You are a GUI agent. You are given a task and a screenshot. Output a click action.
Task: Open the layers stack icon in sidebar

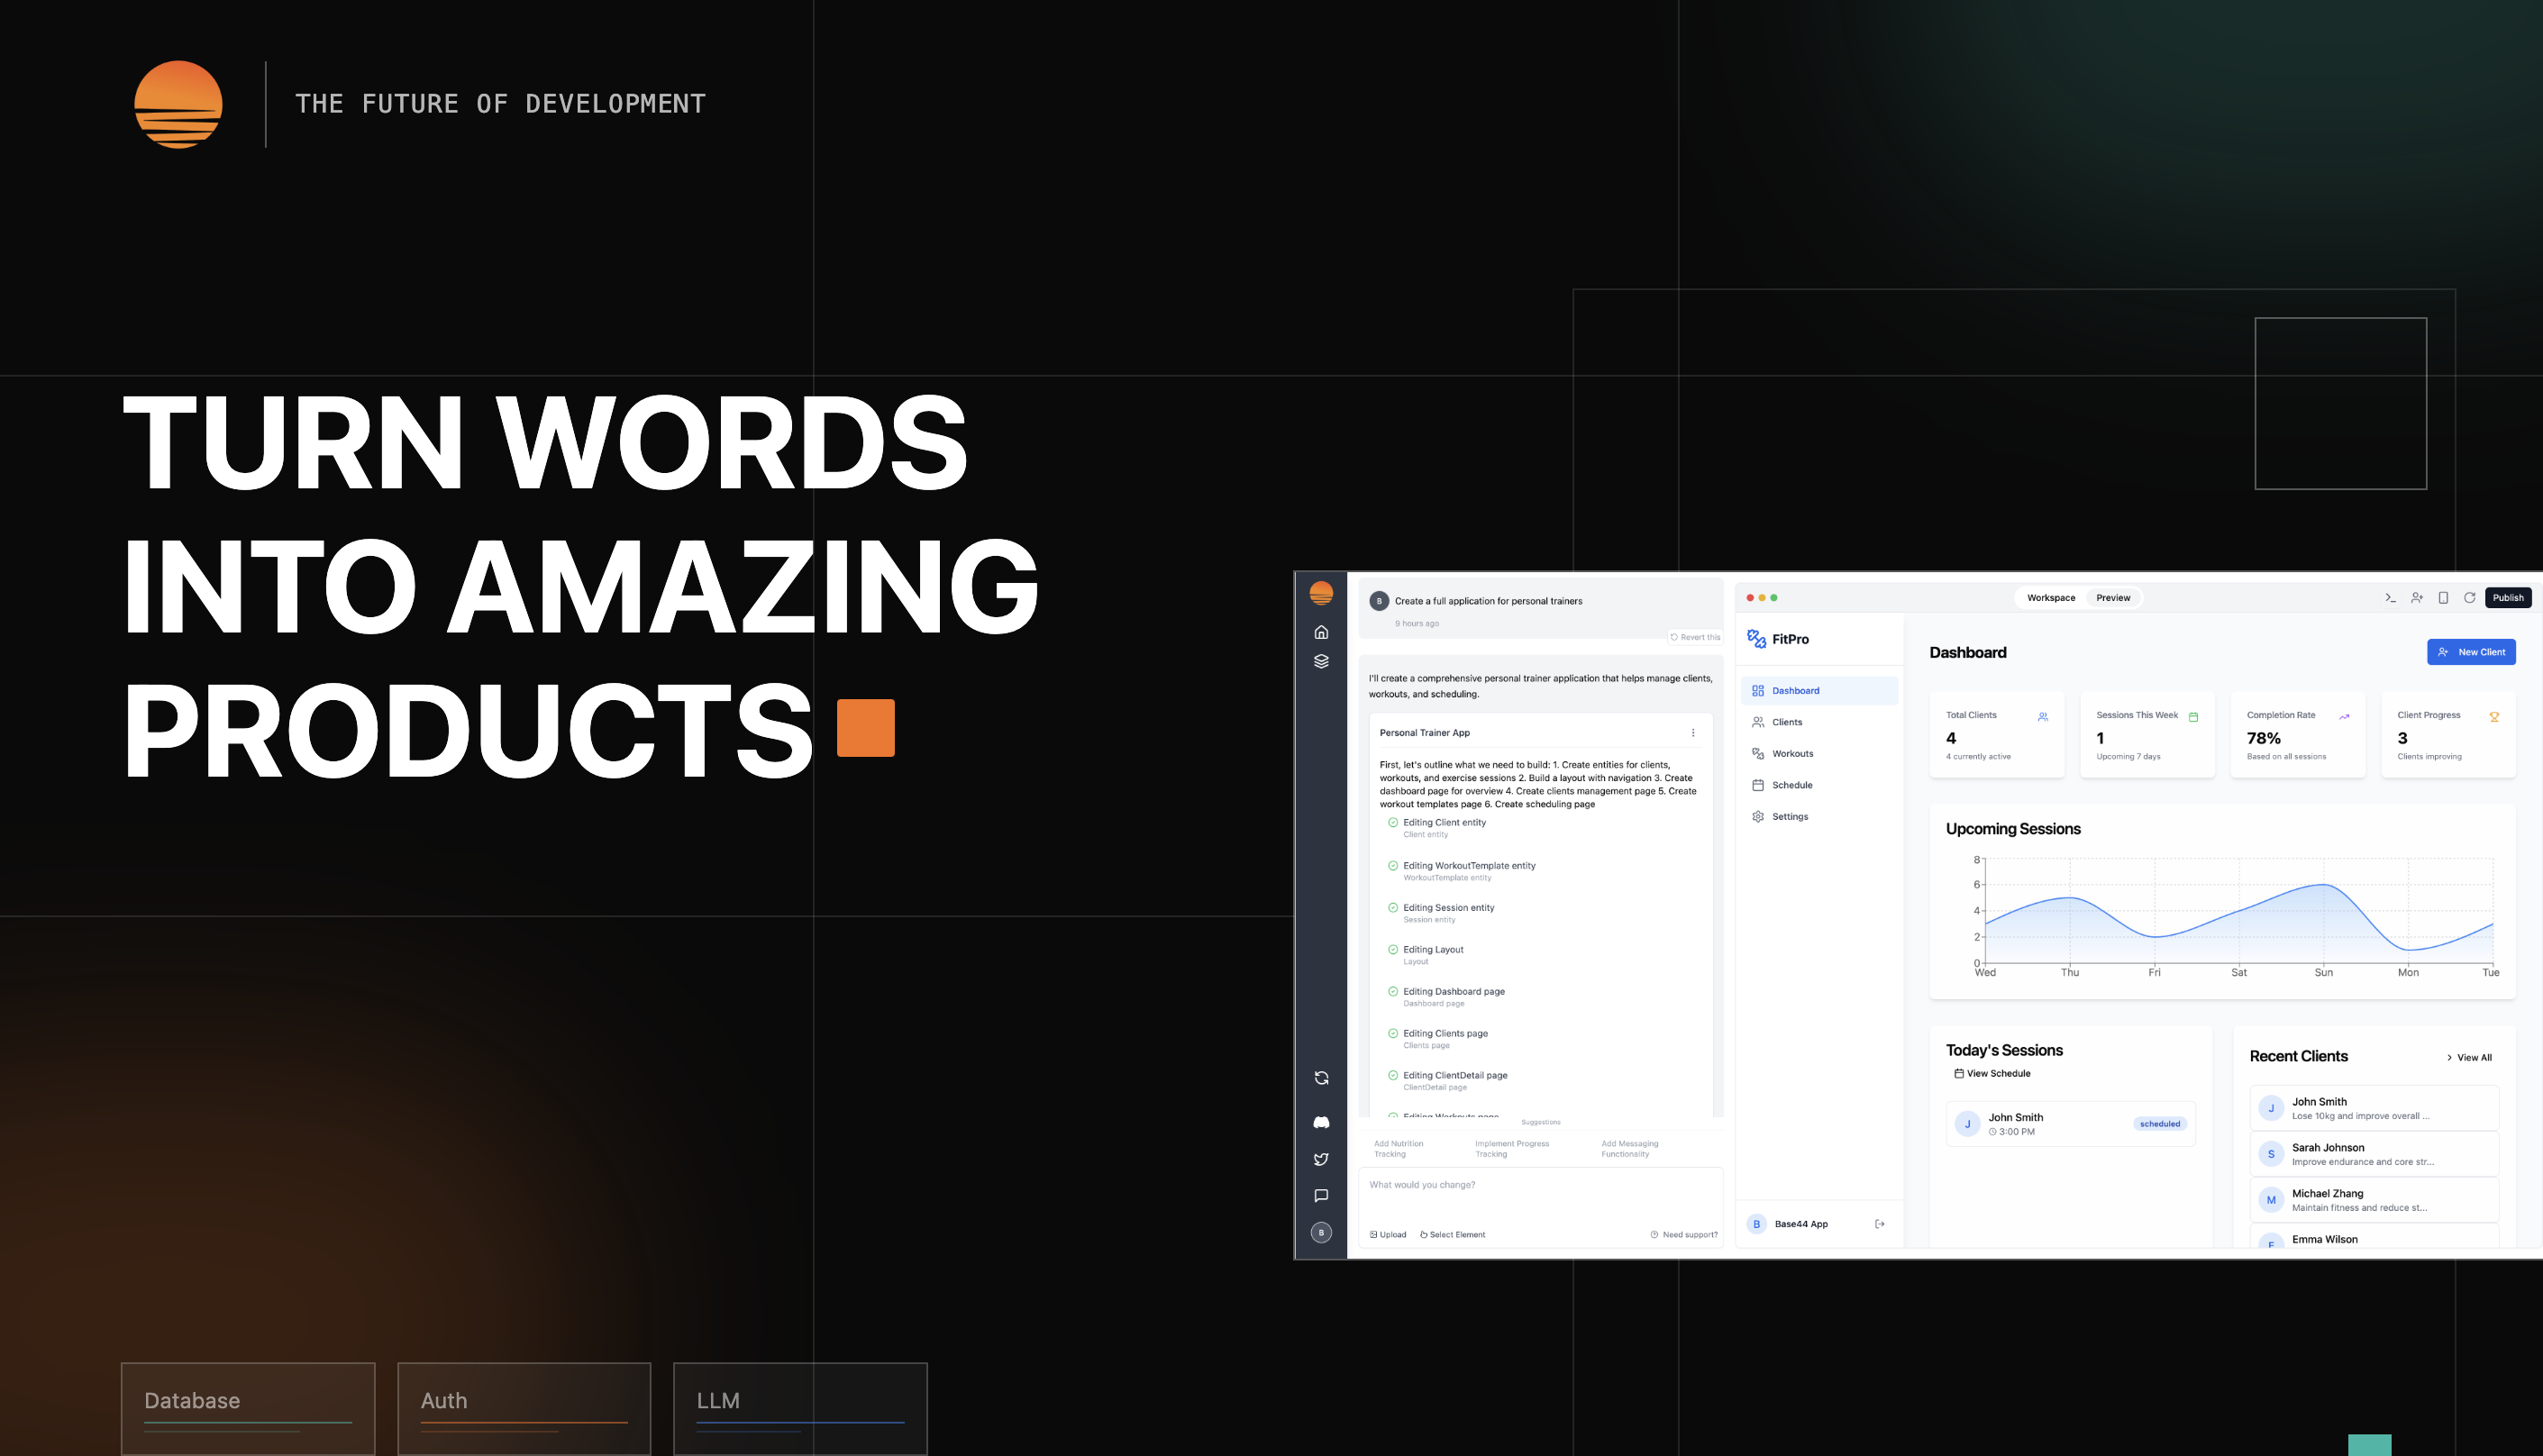click(x=1321, y=661)
